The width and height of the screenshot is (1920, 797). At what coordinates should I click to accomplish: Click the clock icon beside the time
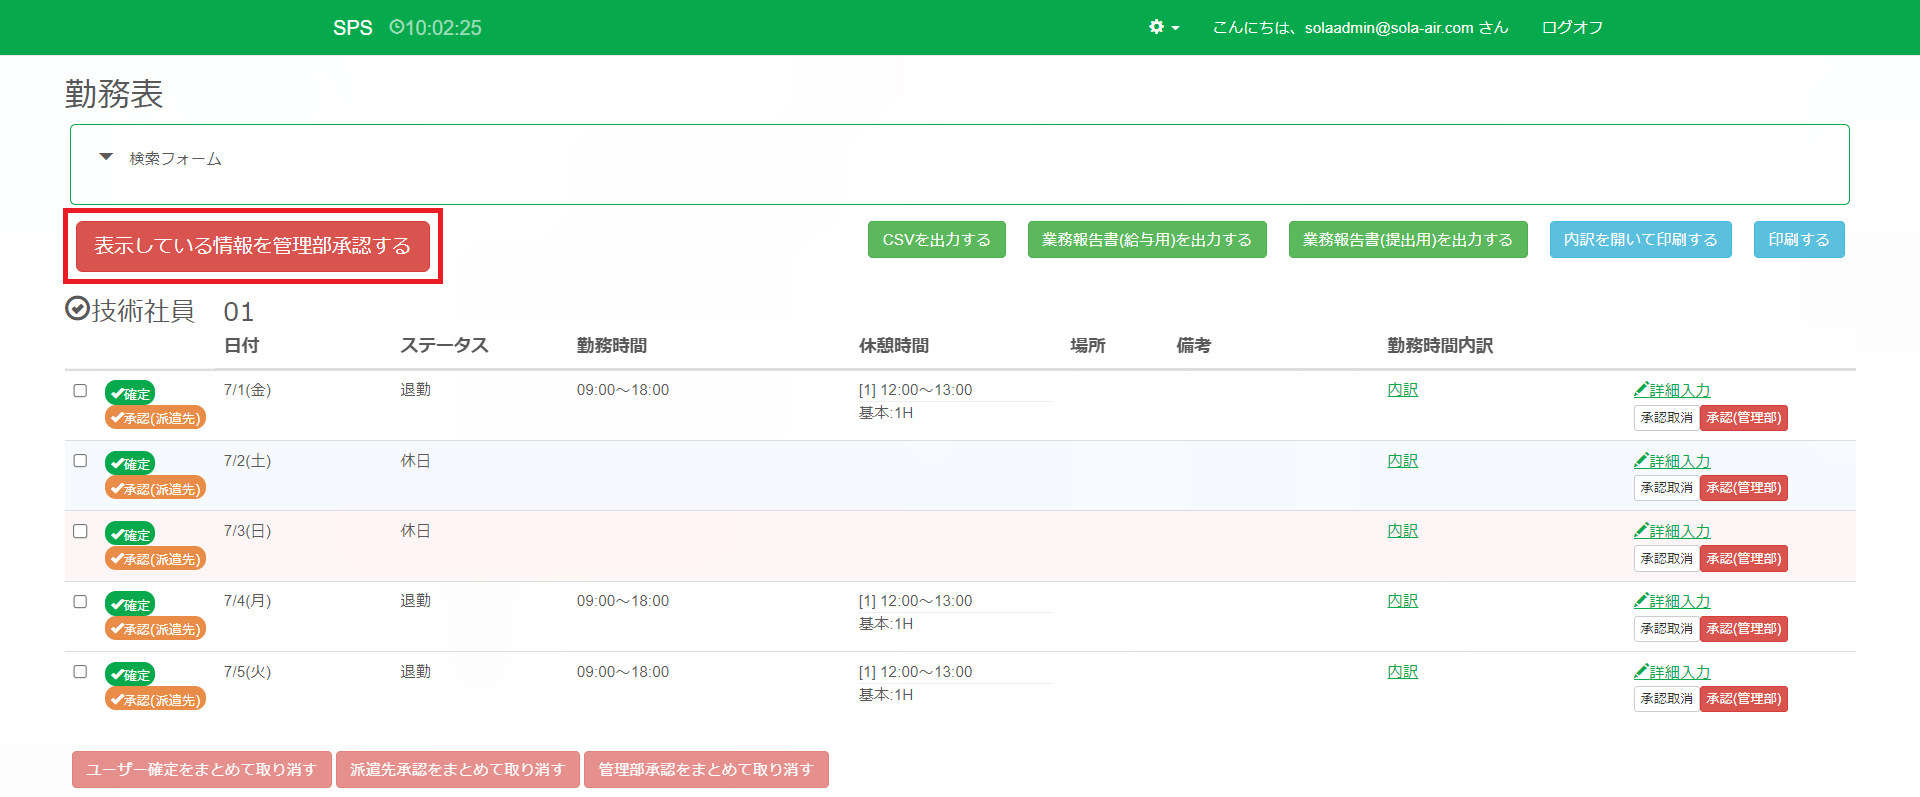coord(396,27)
